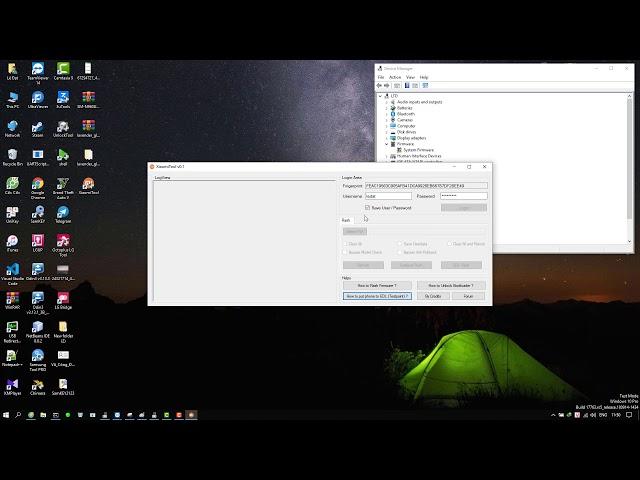Open the iTunes desktop icon

point(12,243)
